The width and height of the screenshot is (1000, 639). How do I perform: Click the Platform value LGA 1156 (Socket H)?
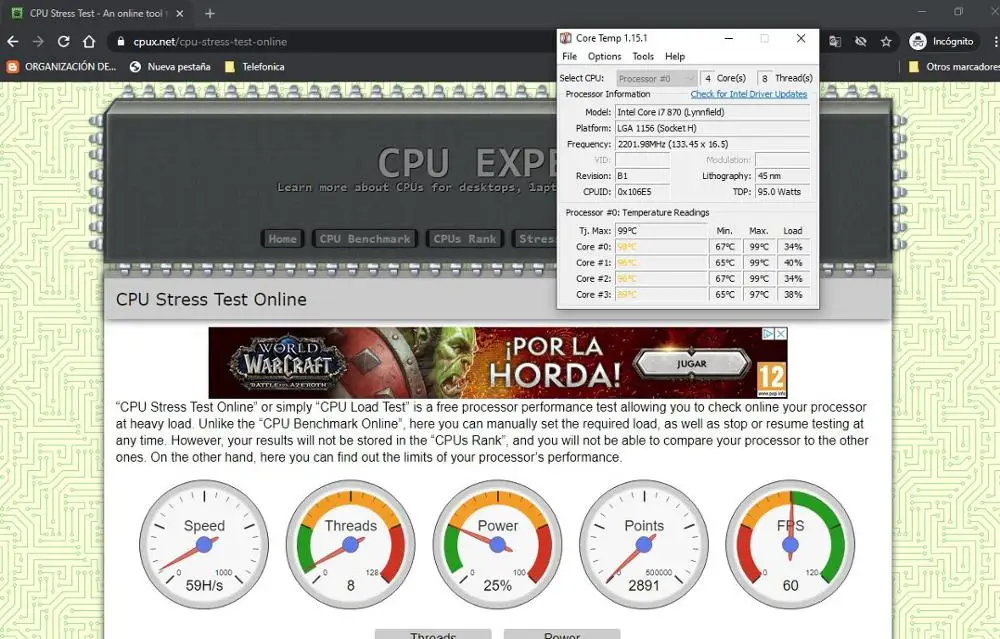[x=712, y=128]
